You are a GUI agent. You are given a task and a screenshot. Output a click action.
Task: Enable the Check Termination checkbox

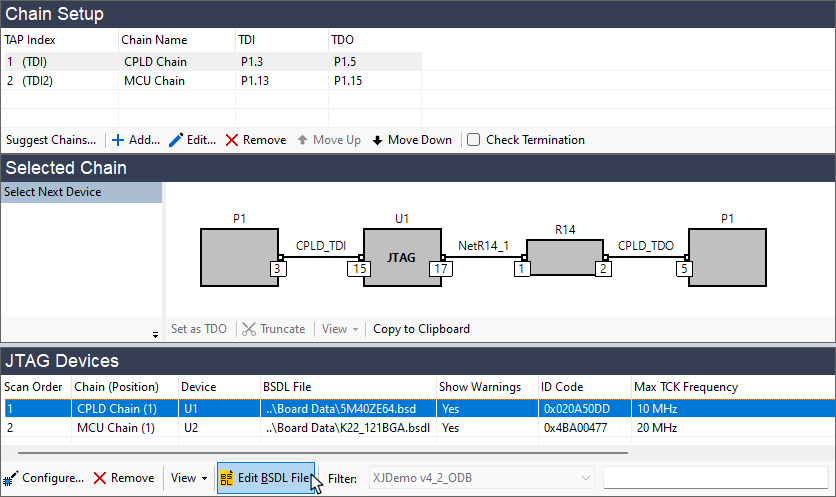[474, 140]
